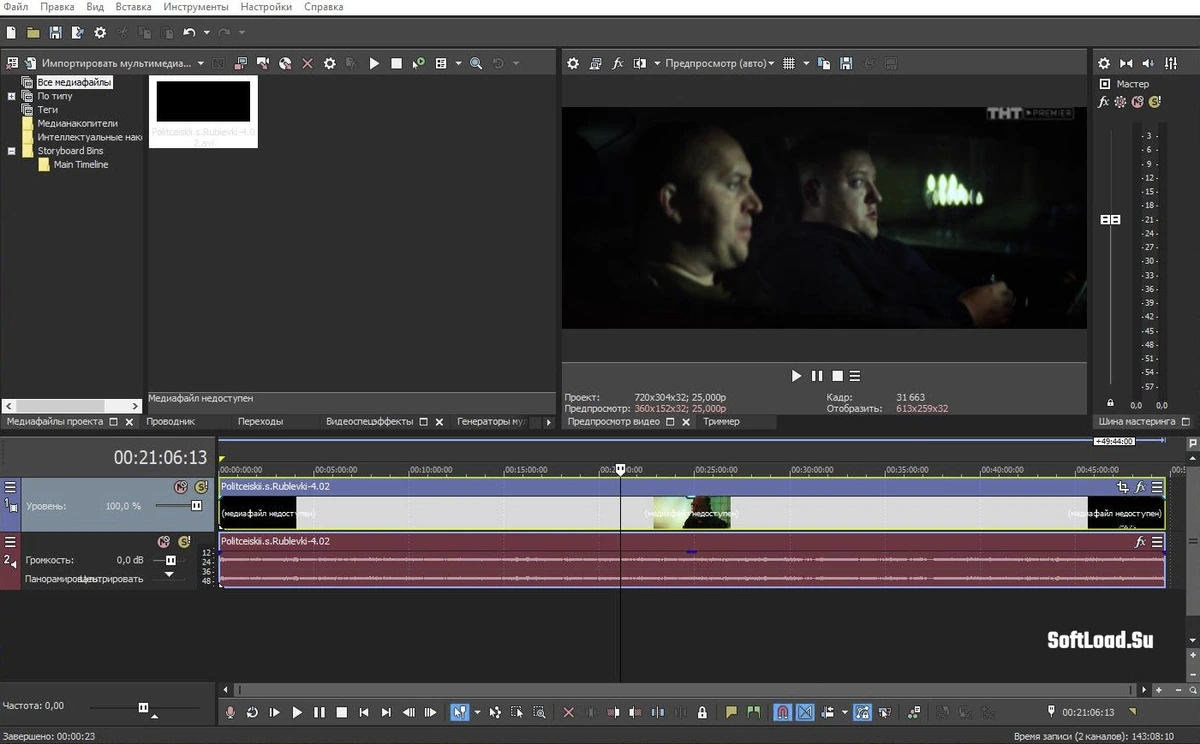Screen dimensions: 1200x744
Task: Click audio track volume slider handle
Action: tap(171, 560)
